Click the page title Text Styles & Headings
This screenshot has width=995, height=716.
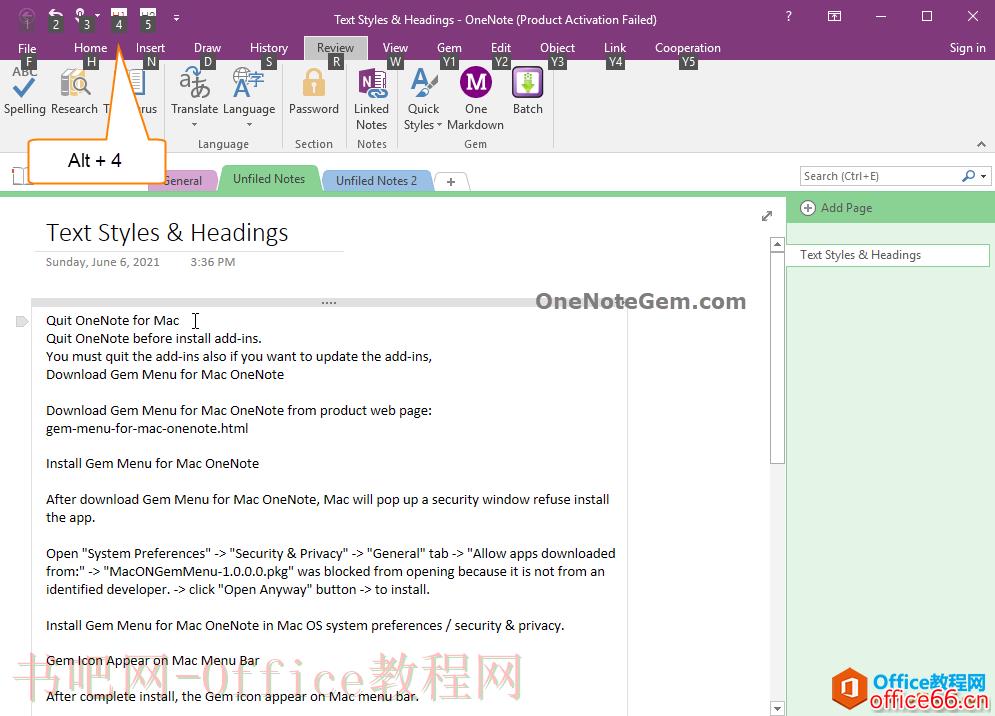click(167, 233)
